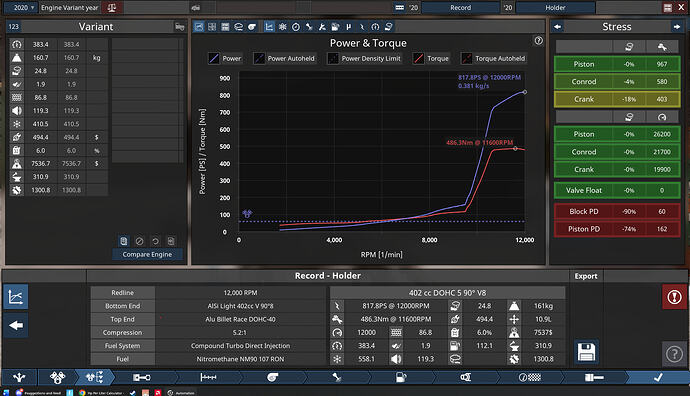Screen dimensions: 690x396
Task: Click the crossed-circle icon above Compare Engine
Action: [139, 241]
